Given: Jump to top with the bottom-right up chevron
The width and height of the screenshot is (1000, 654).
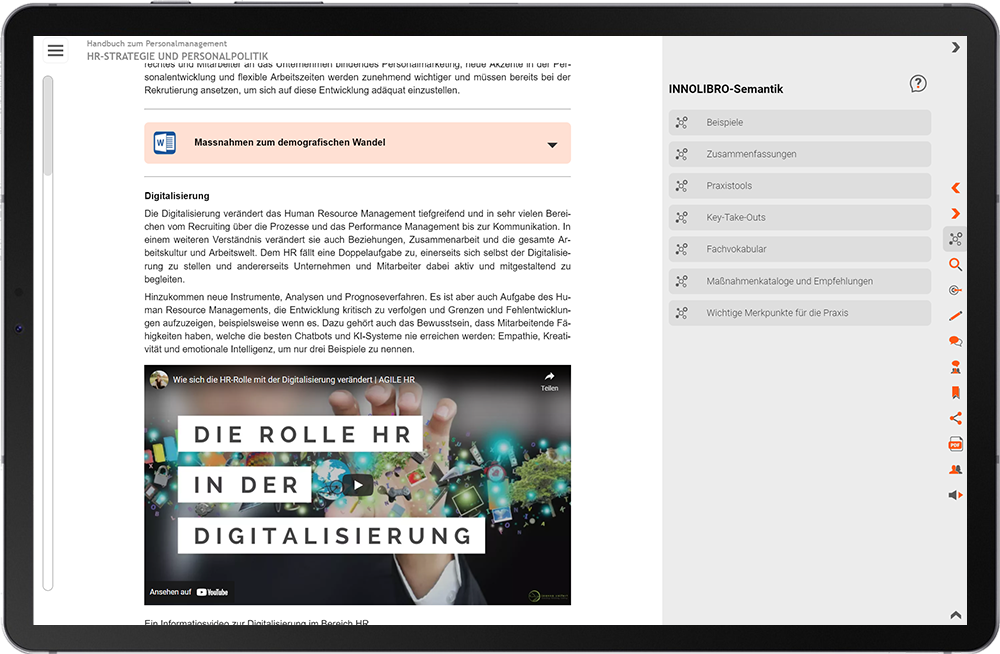Looking at the screenshot, I should [x=955, y=615].
